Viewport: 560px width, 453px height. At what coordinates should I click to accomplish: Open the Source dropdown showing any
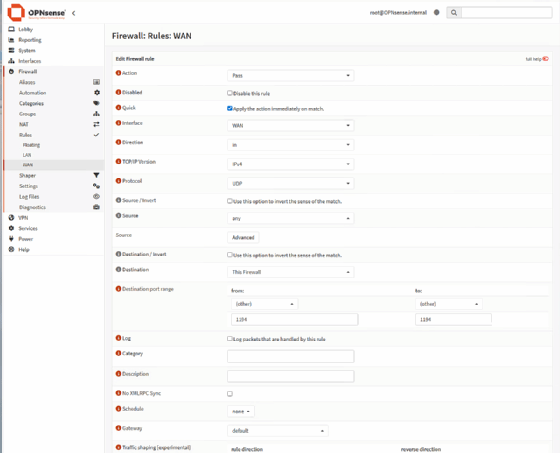tap(290, 218)
